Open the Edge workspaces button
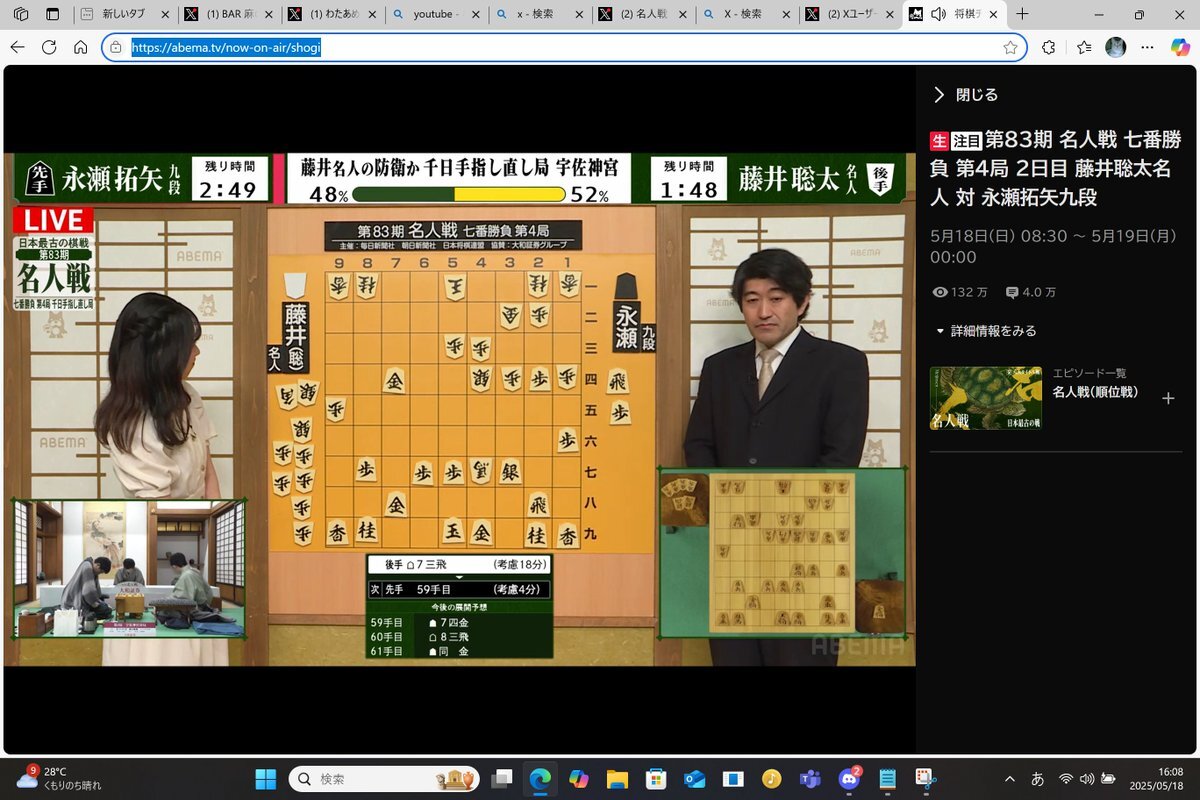Image resolution: width=1200 pixels, height=800 pixels. click(20, 15)
